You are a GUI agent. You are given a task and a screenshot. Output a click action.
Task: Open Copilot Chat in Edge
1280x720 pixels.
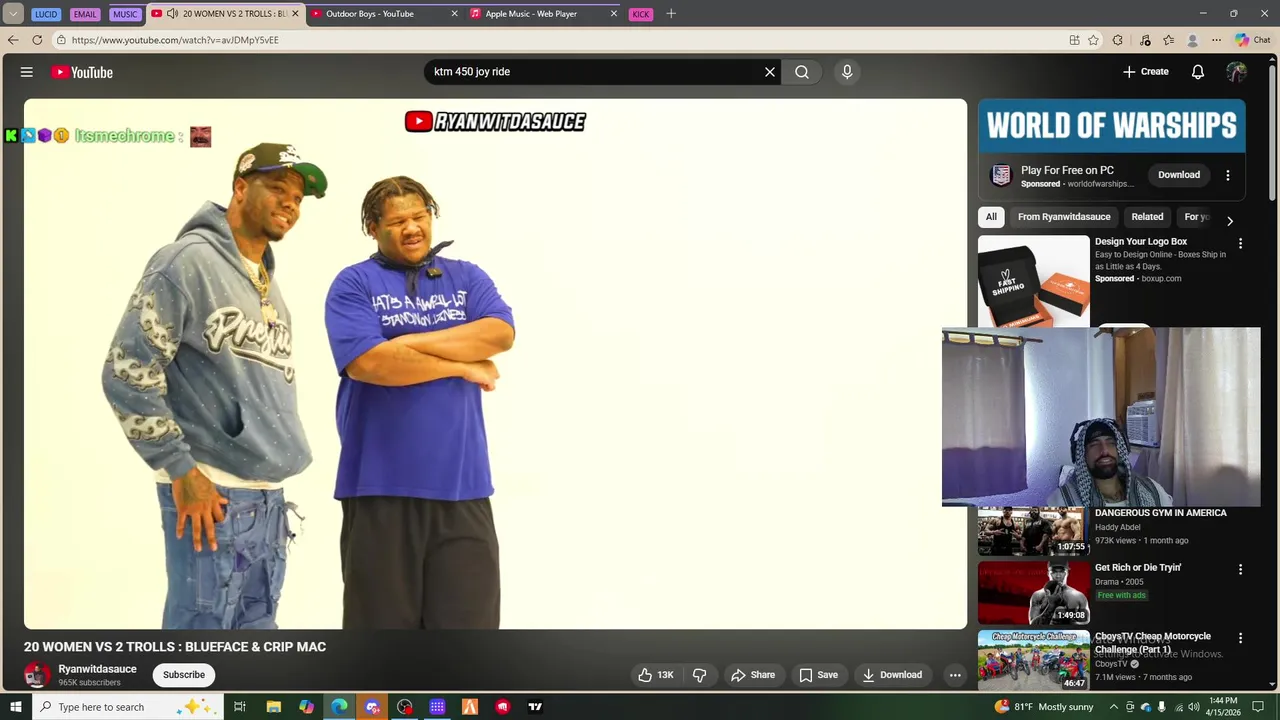coord(1252,40)
